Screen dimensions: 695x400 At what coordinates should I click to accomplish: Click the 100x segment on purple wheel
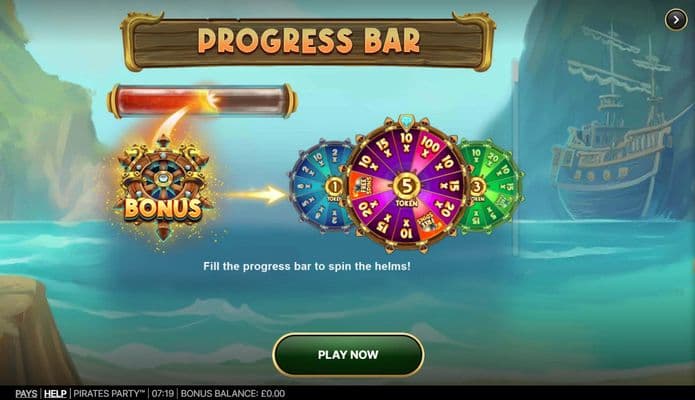[x=429, y=147]
